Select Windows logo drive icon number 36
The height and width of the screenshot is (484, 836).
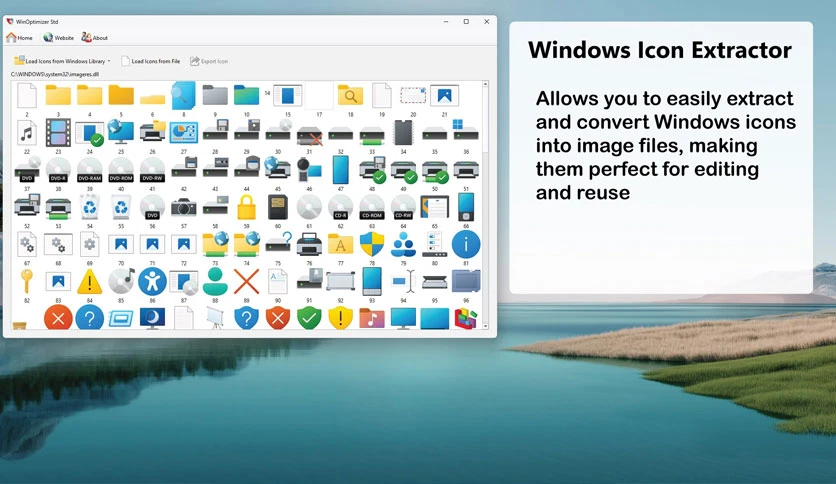(466, 131)
